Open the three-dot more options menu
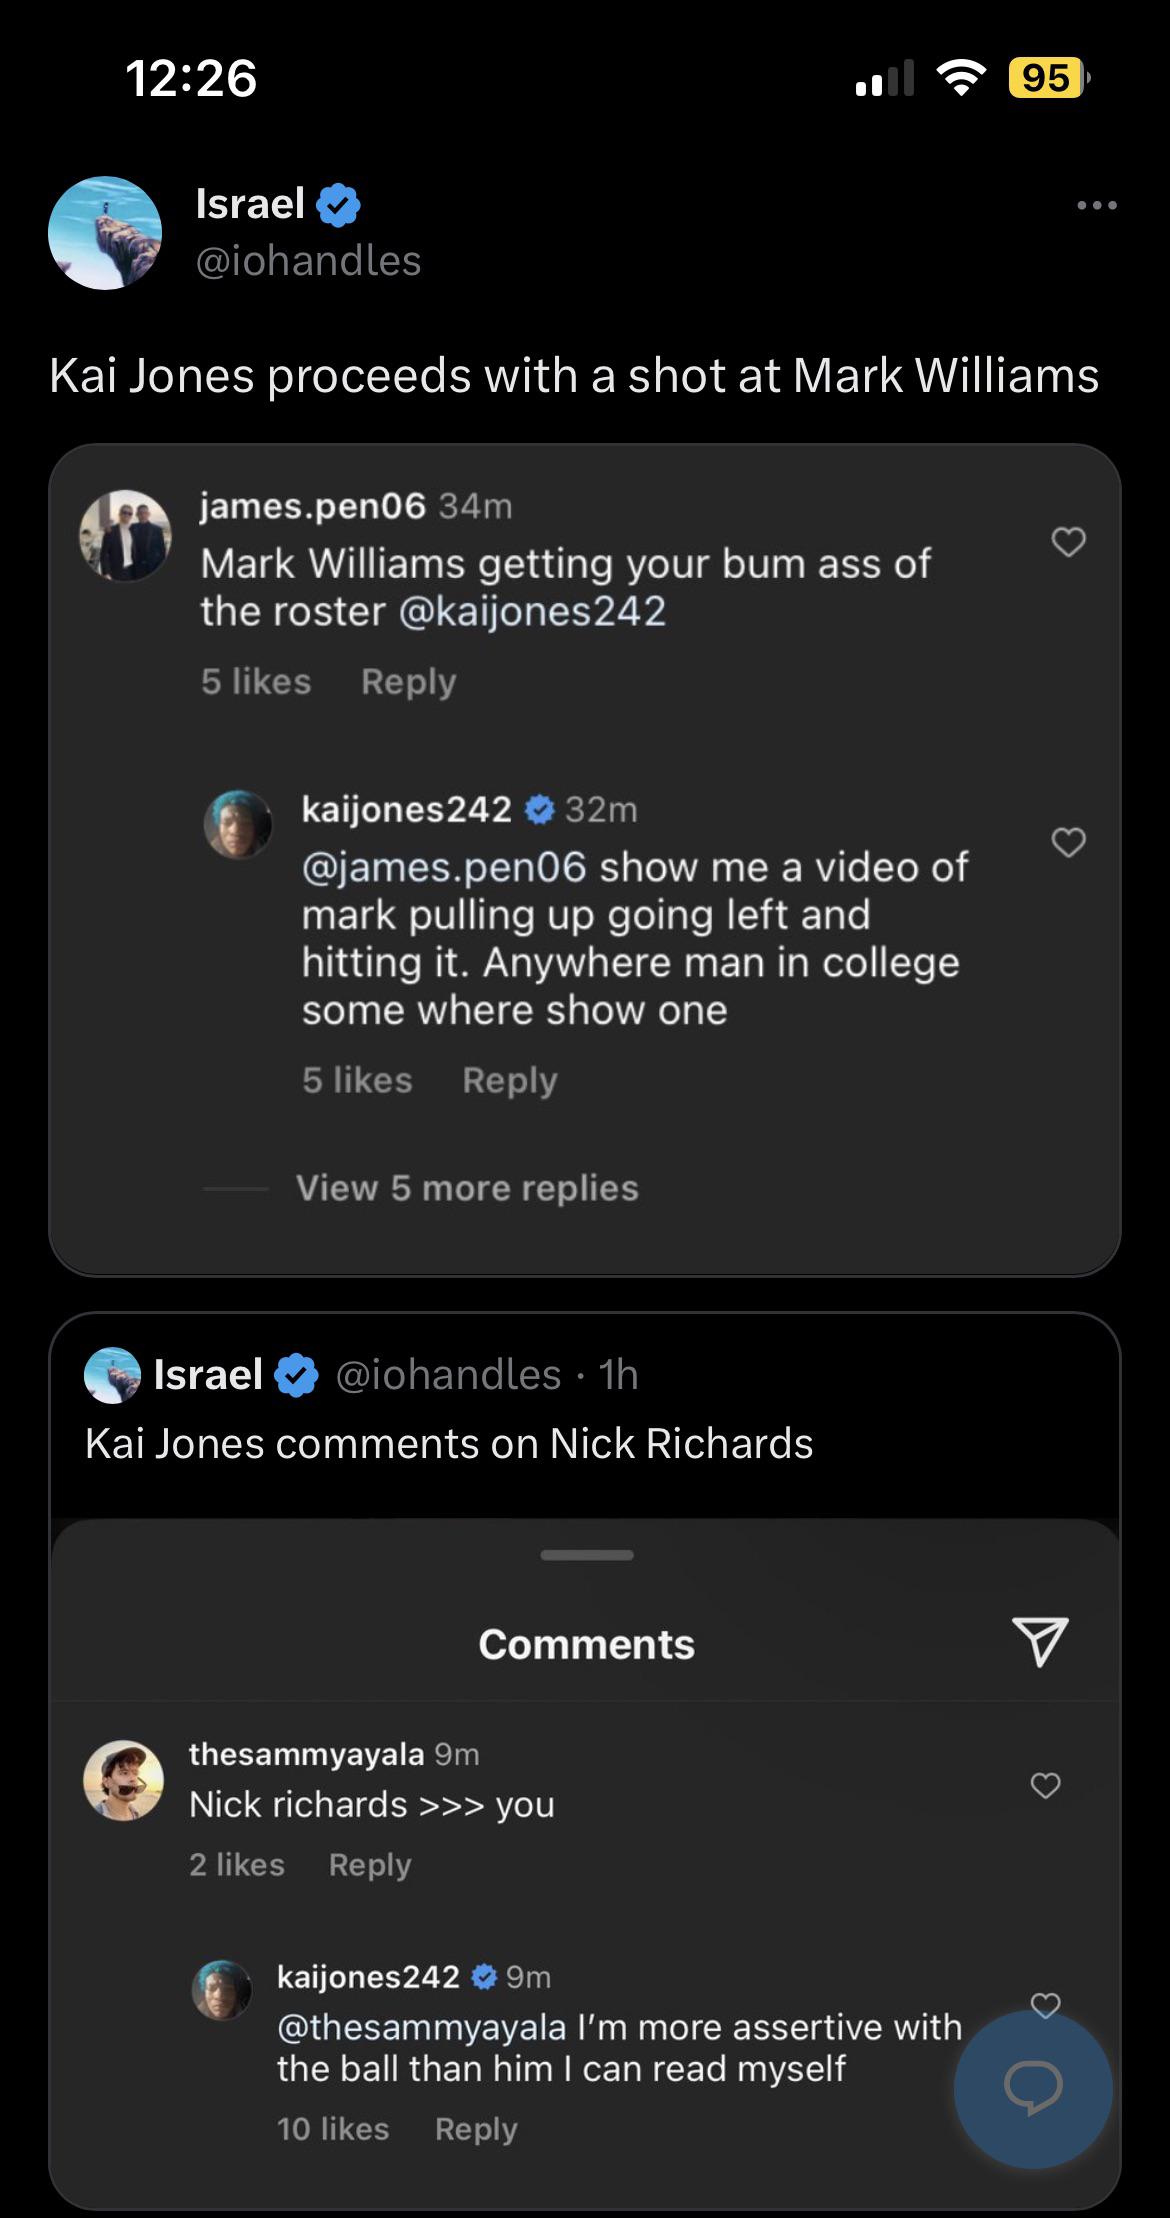1170x2218 pixels. (x=1096, y=206)
